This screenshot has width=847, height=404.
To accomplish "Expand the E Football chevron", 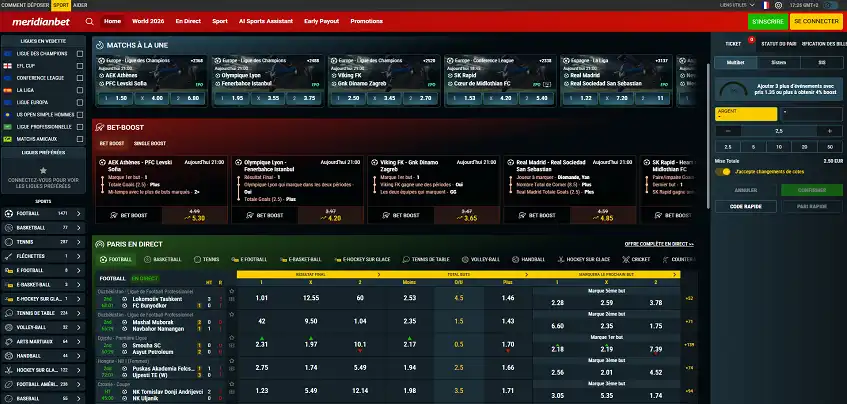I will point(78,270).
